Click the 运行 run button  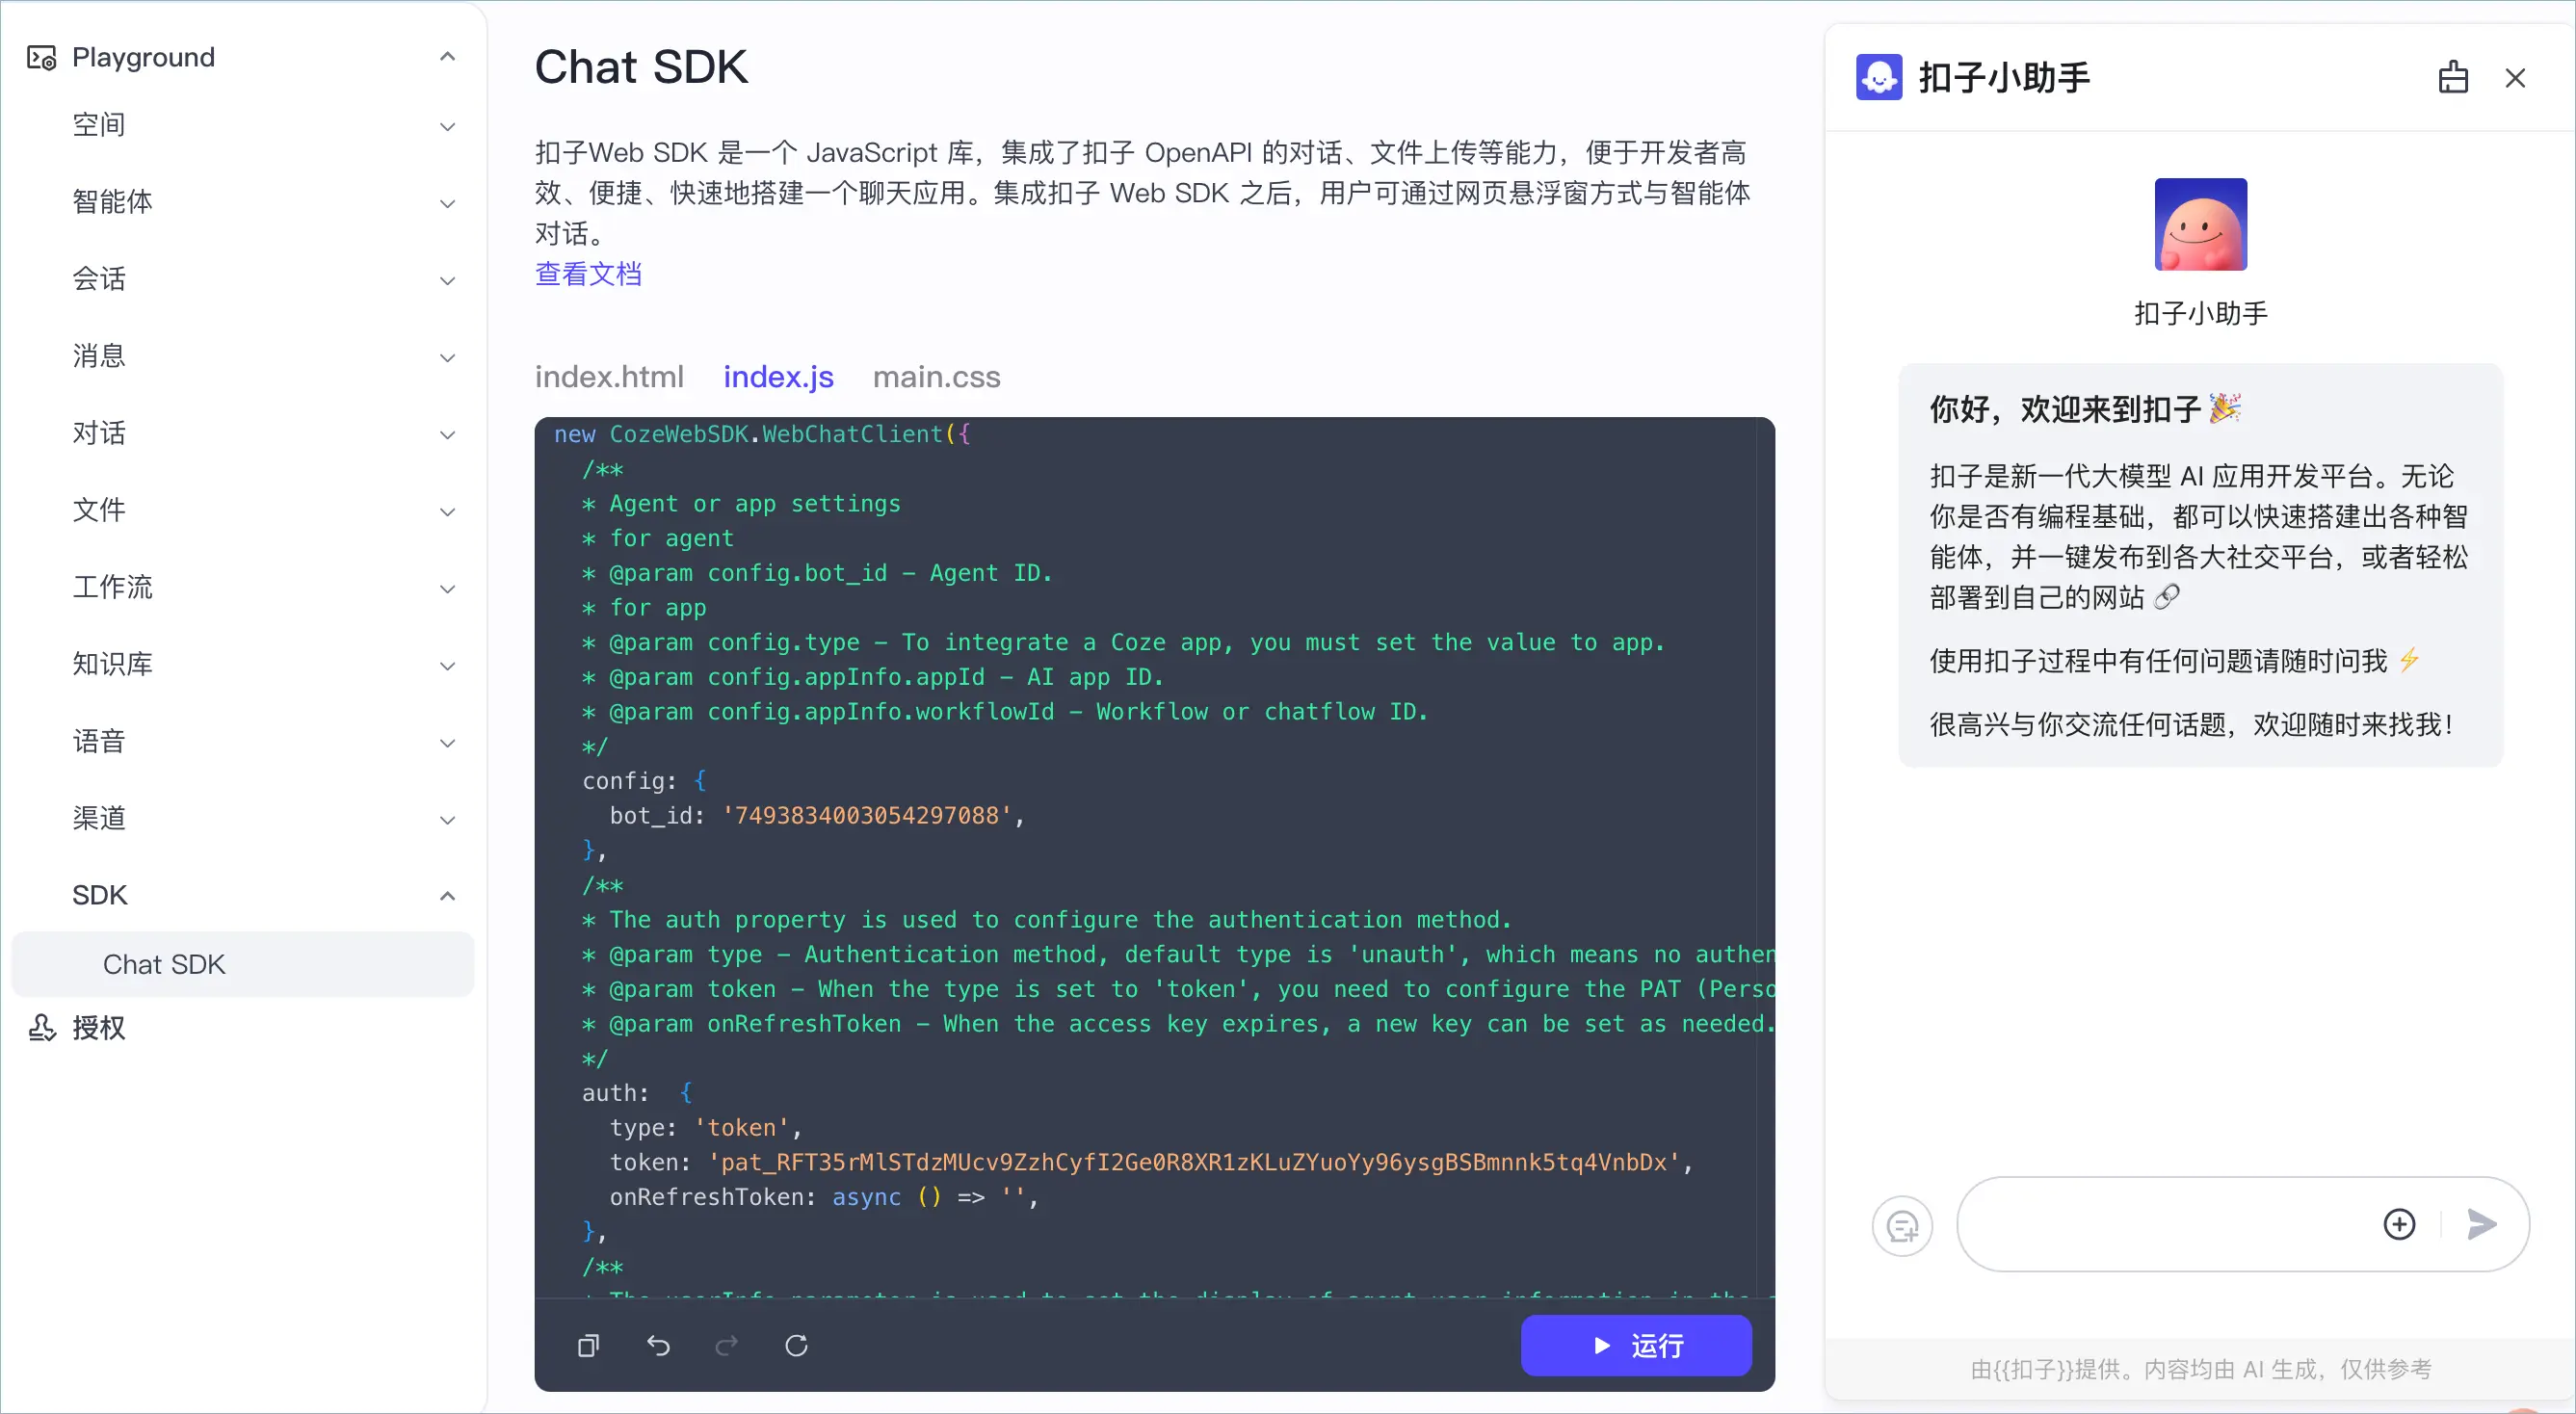pos(1636,1345)
